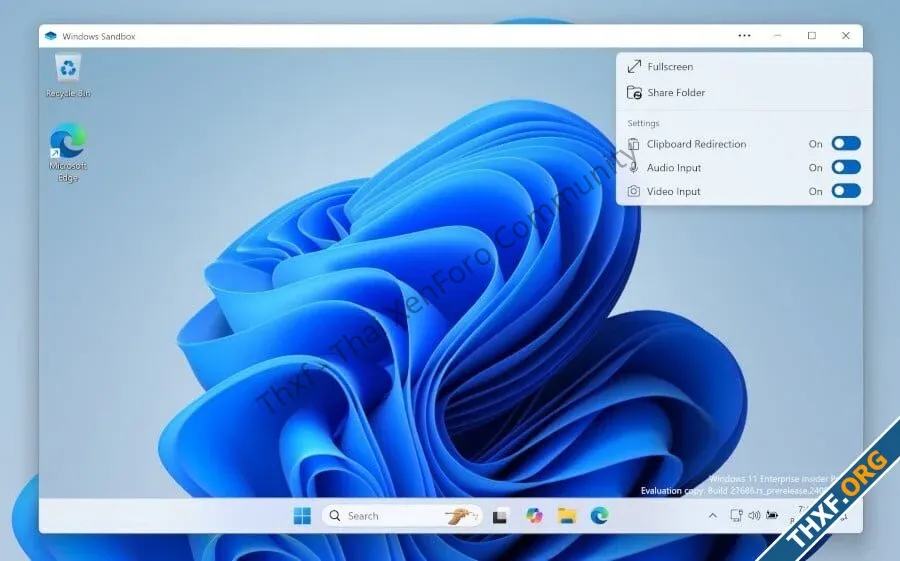
Task: Click the battery icon in system tray
Action: click(773, 515)
